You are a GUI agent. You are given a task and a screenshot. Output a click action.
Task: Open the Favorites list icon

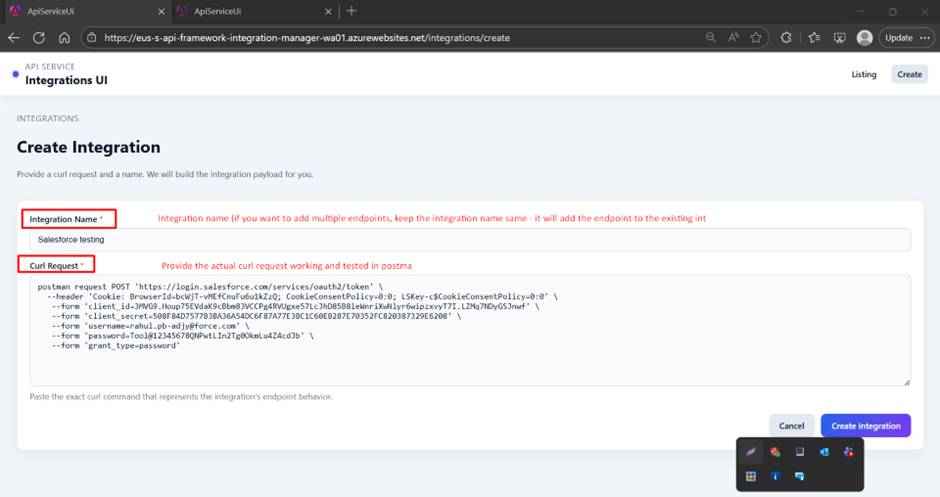(x=814, y=38)
